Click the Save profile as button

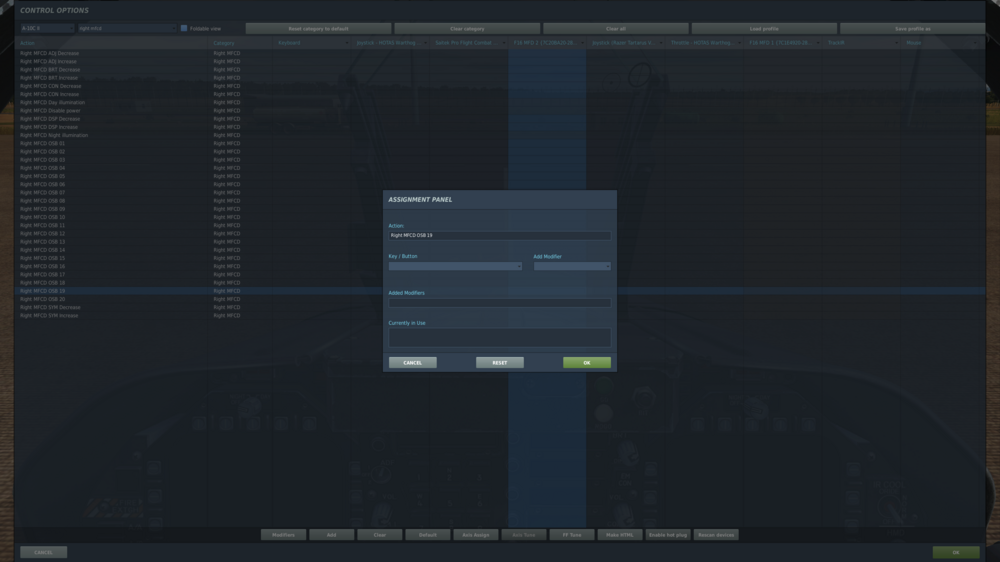point(913,29)
